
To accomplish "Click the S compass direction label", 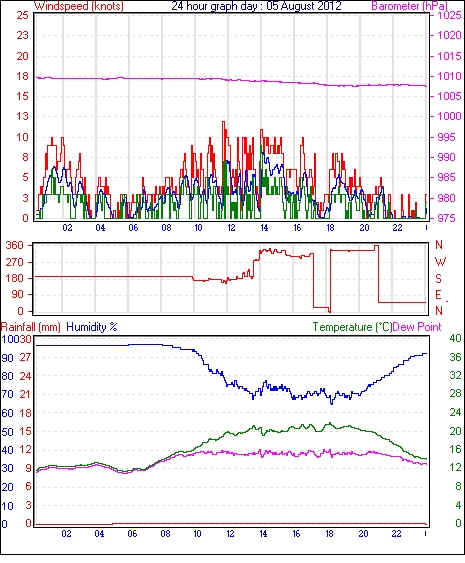I will [x=438, y=278].
